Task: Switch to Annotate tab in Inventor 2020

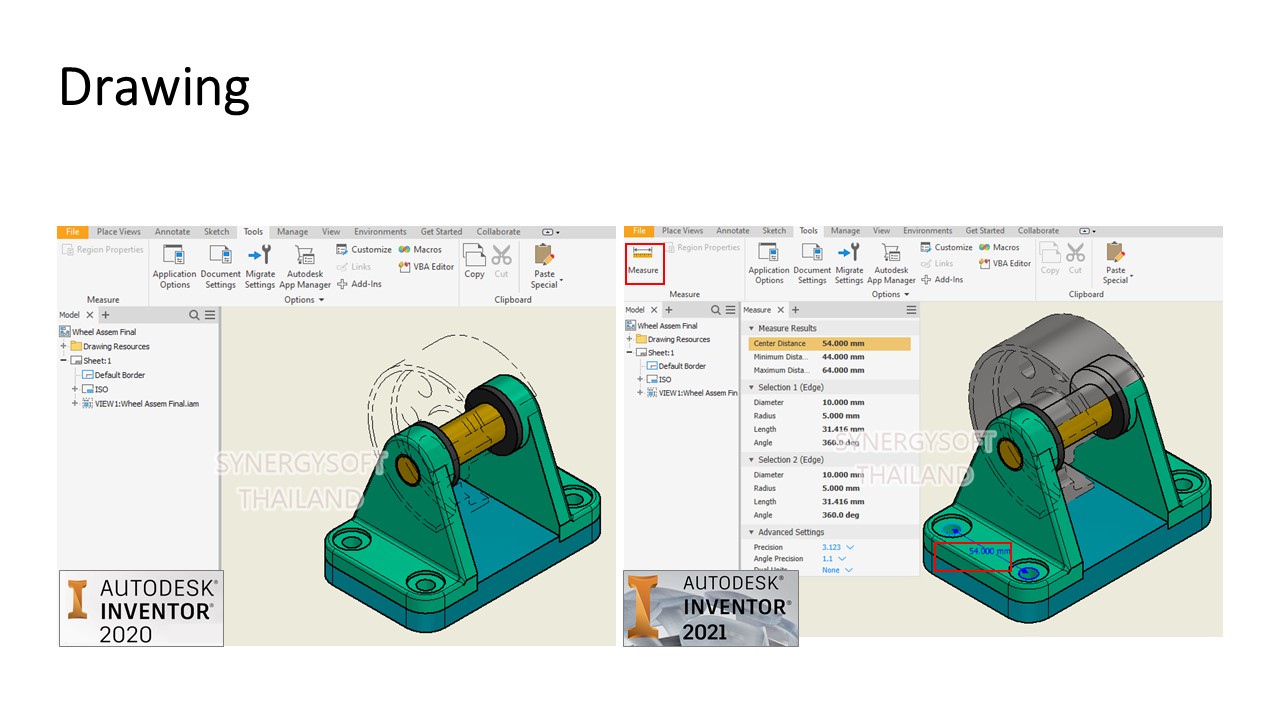Action: [x=172, y=232]
